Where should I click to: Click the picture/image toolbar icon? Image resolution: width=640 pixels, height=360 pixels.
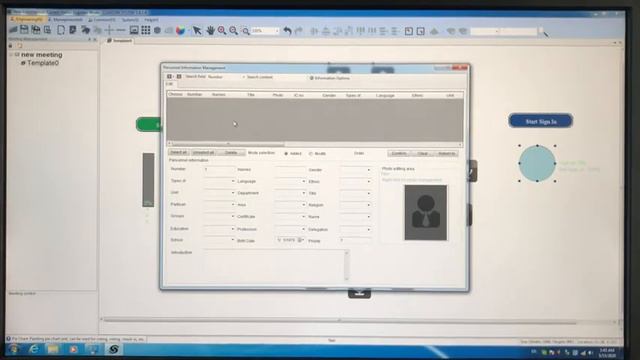(x=134, y=30)
